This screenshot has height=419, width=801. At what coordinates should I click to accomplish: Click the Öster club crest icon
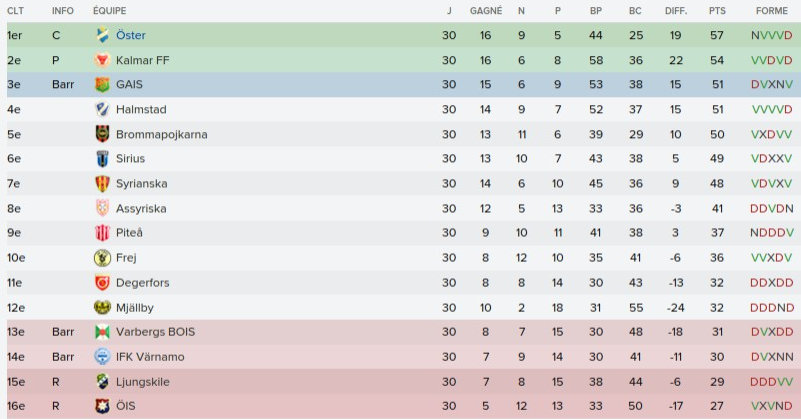(102, 35)
